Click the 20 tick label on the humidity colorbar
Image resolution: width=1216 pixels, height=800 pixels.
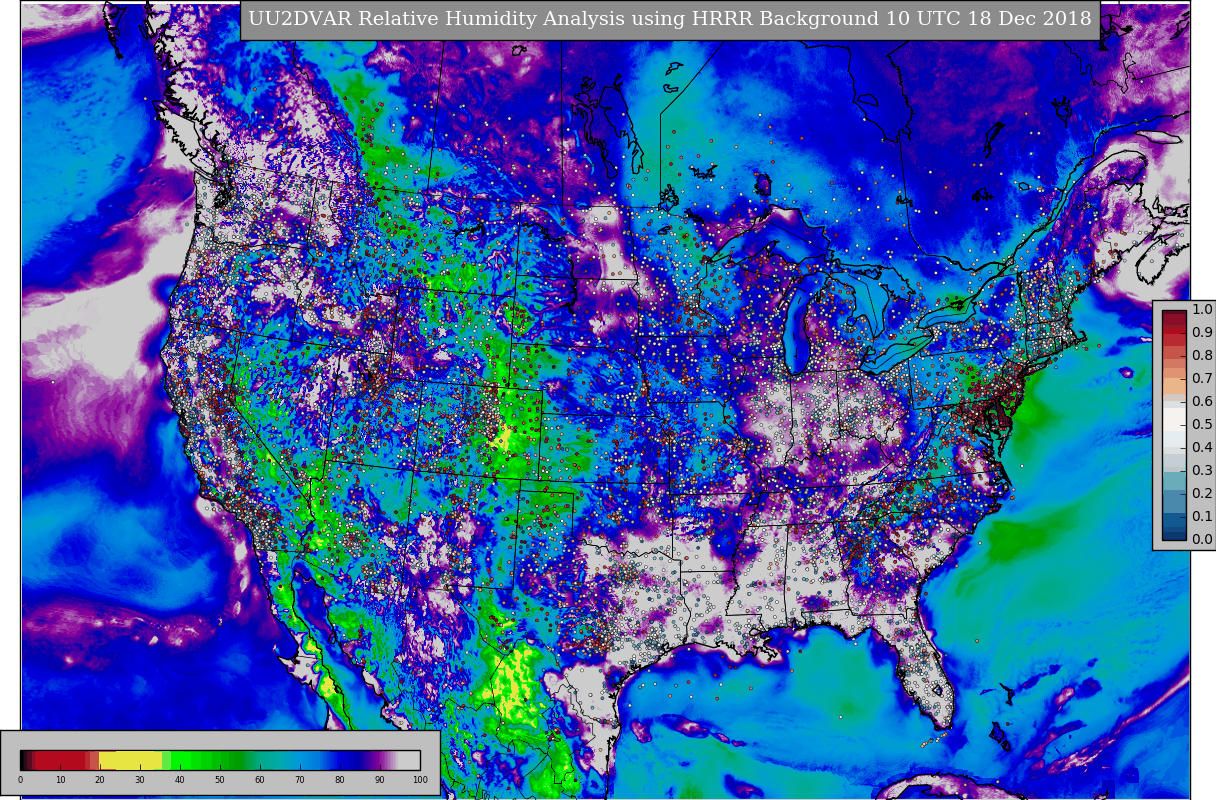(x=100, y=779)
